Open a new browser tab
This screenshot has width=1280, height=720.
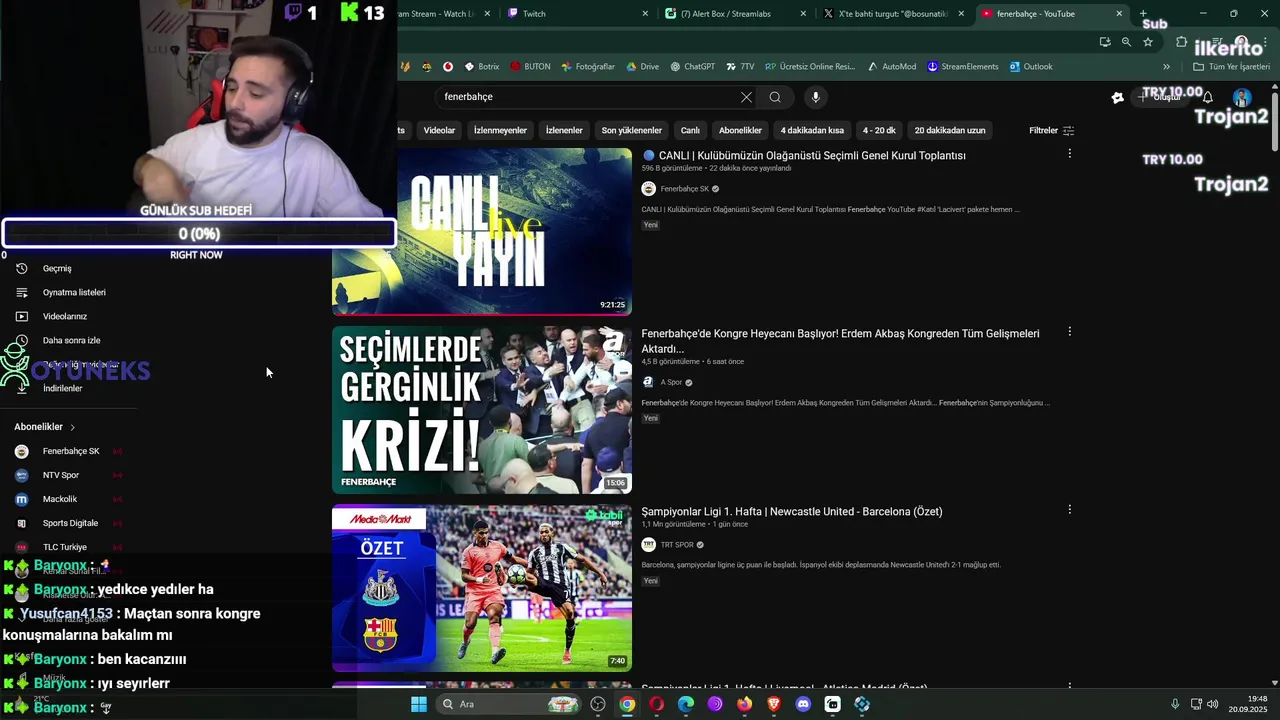click(x=1143, y=14)
